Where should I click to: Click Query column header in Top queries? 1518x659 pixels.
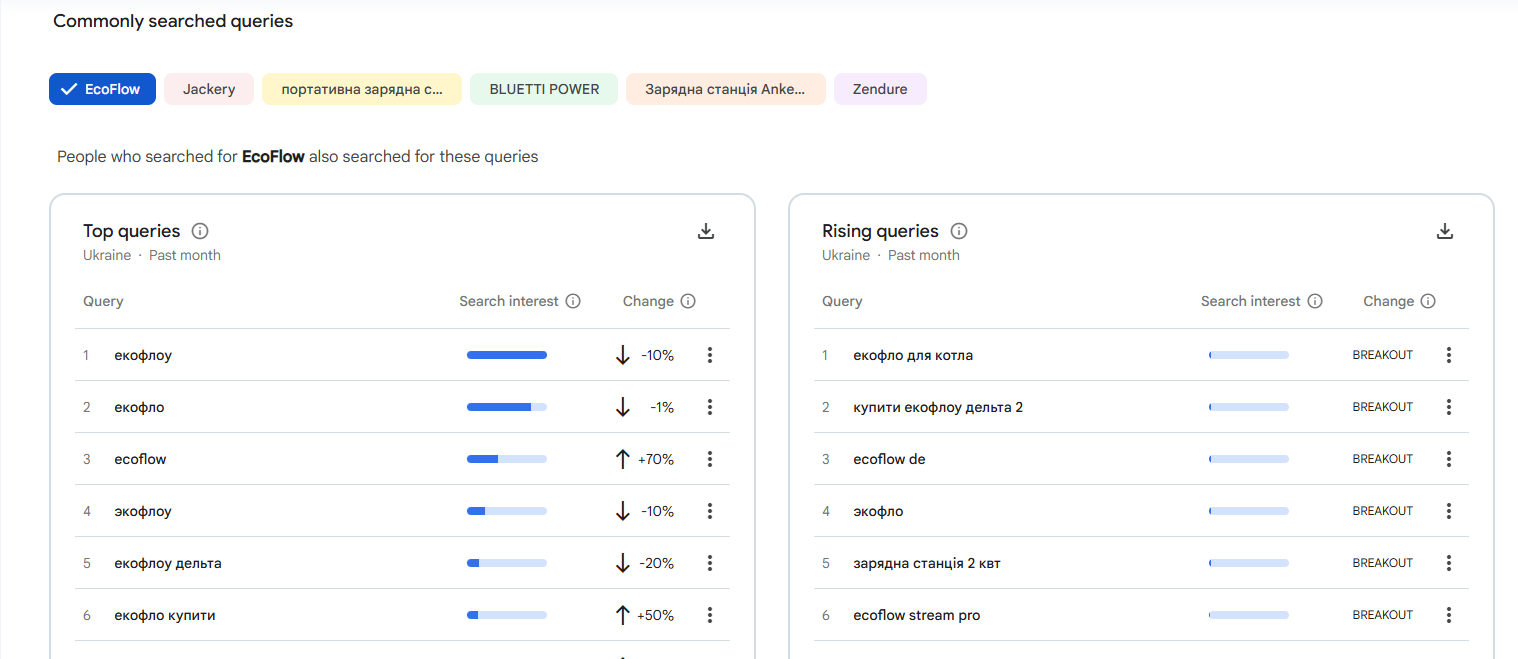tap(103, 301)
